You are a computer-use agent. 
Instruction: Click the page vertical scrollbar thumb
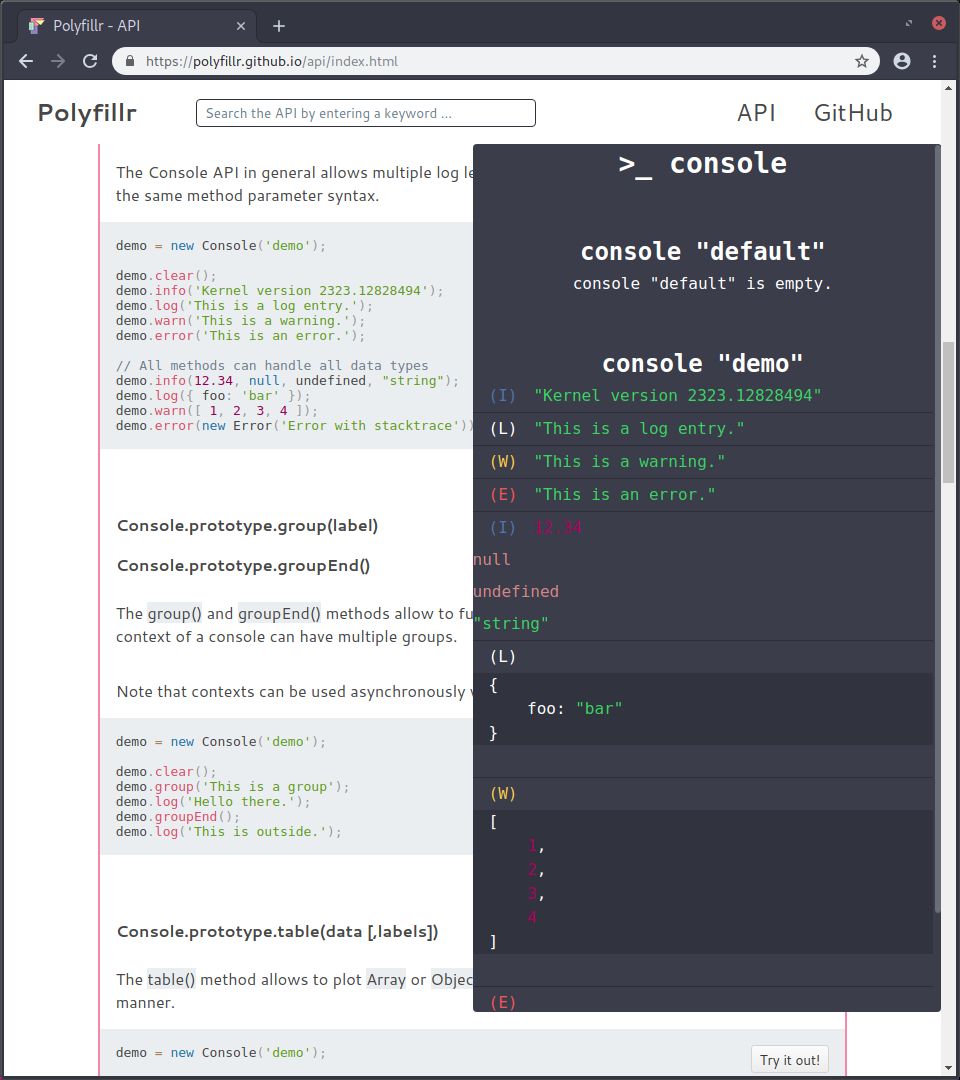point(949,411)
